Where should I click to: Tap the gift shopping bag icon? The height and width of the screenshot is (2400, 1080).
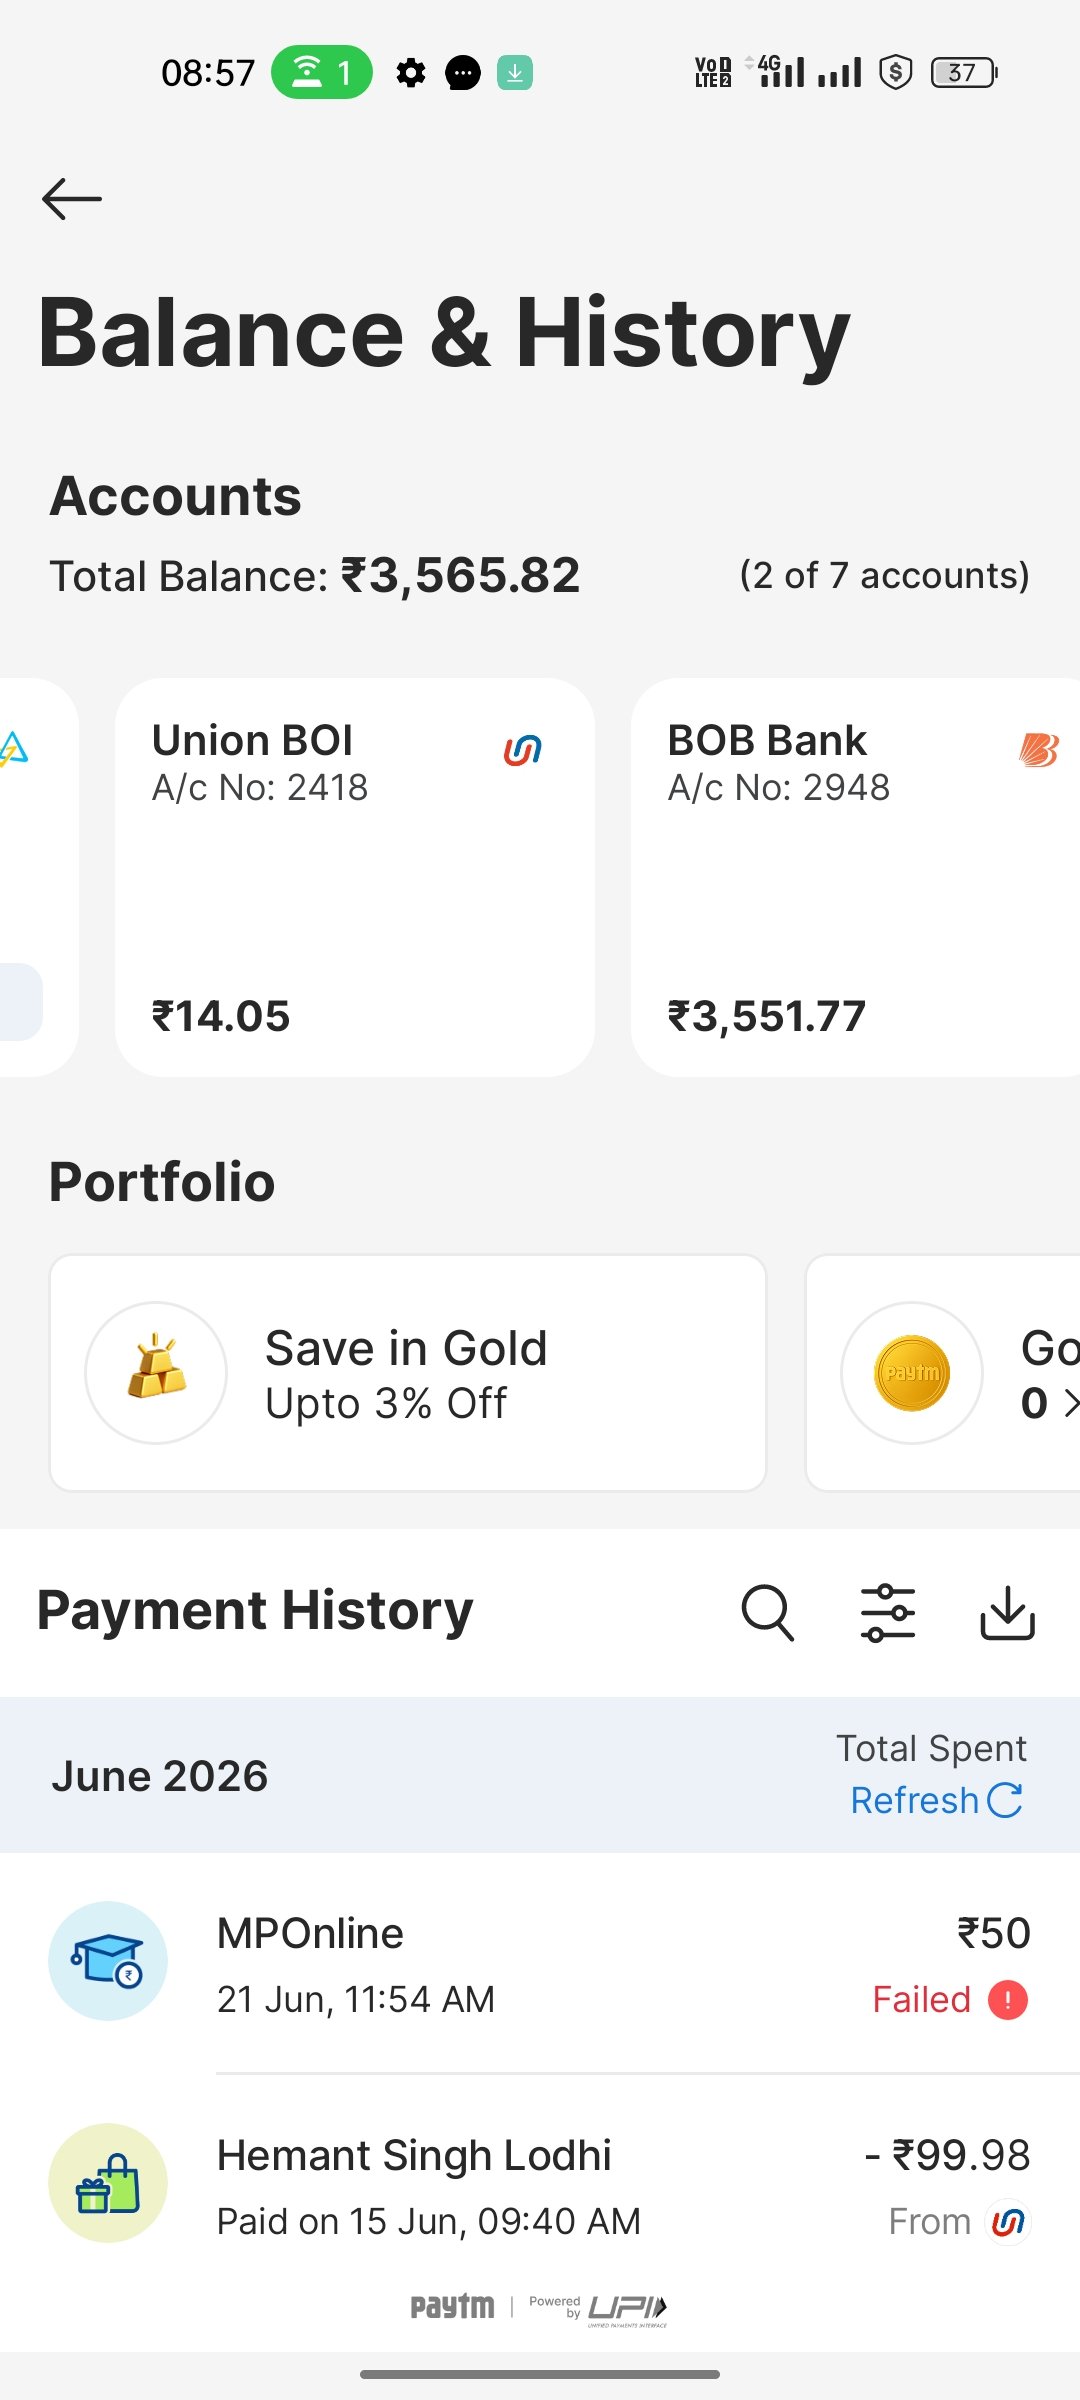[x=108, y=2183]
